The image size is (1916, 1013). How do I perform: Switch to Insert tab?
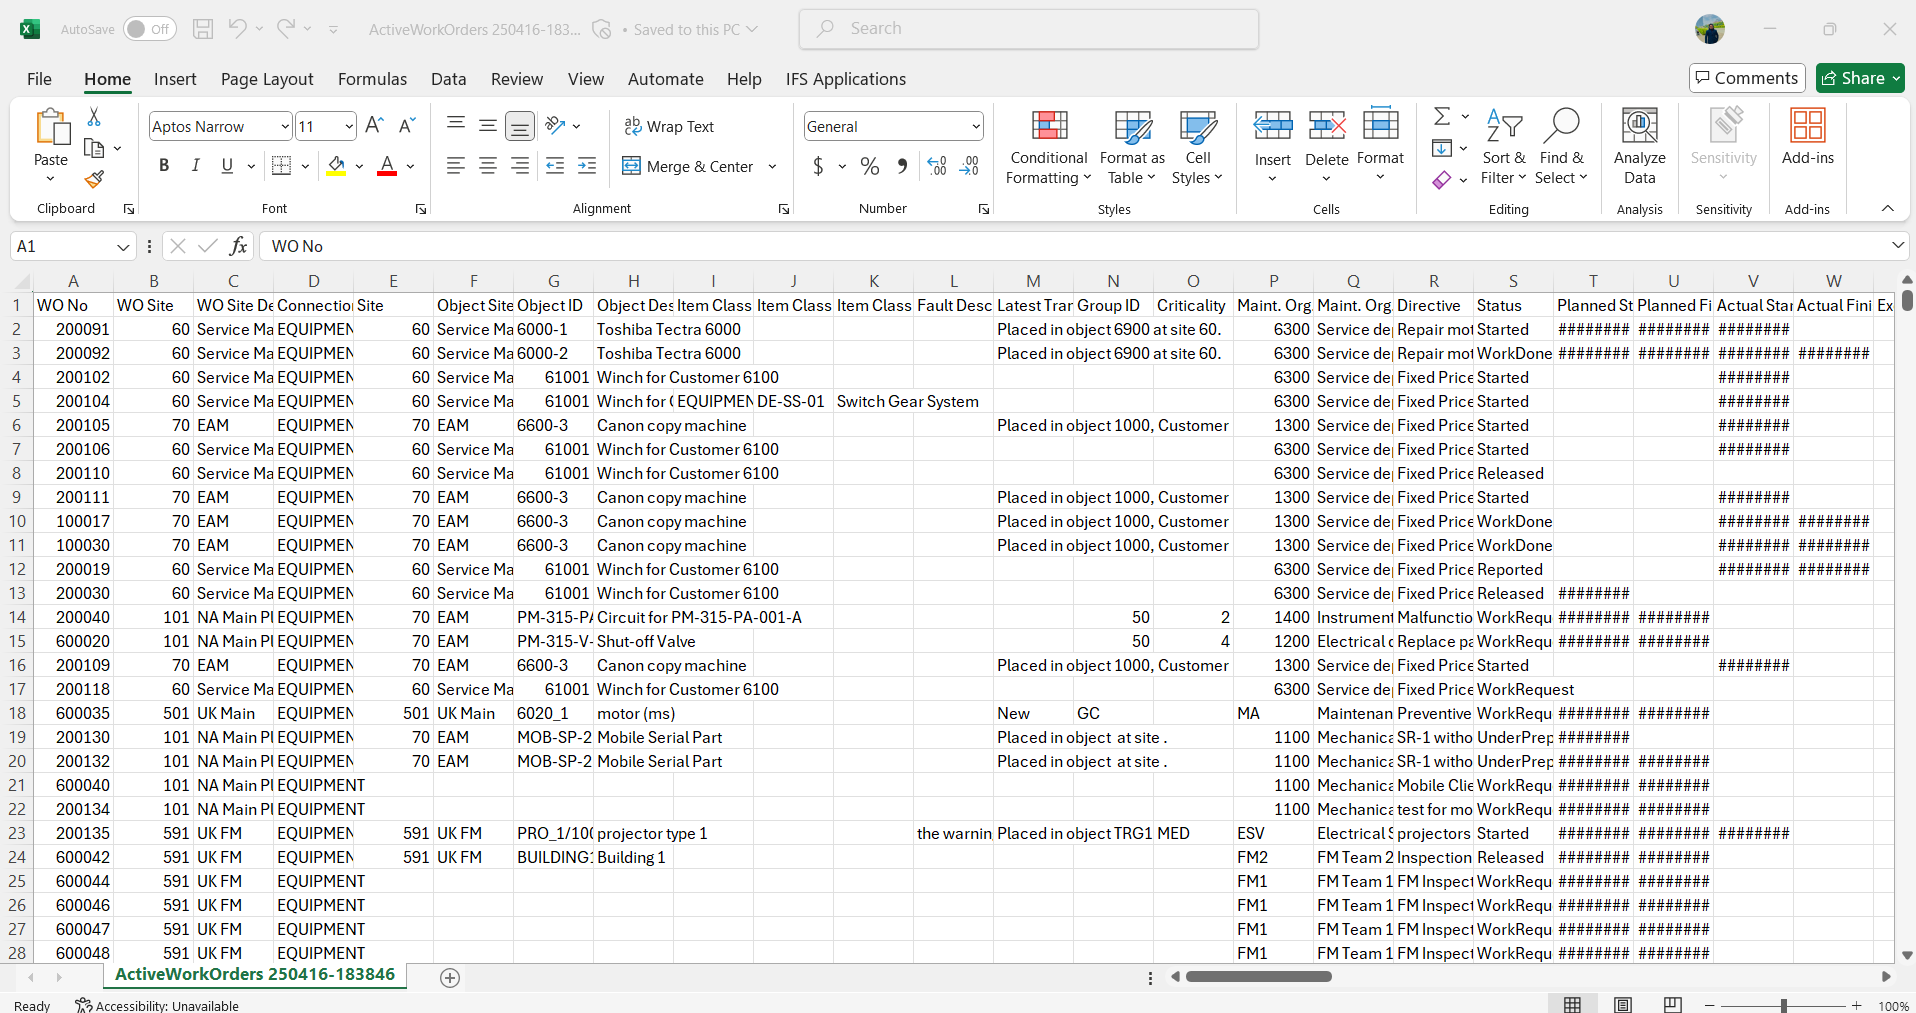point(175,79)
